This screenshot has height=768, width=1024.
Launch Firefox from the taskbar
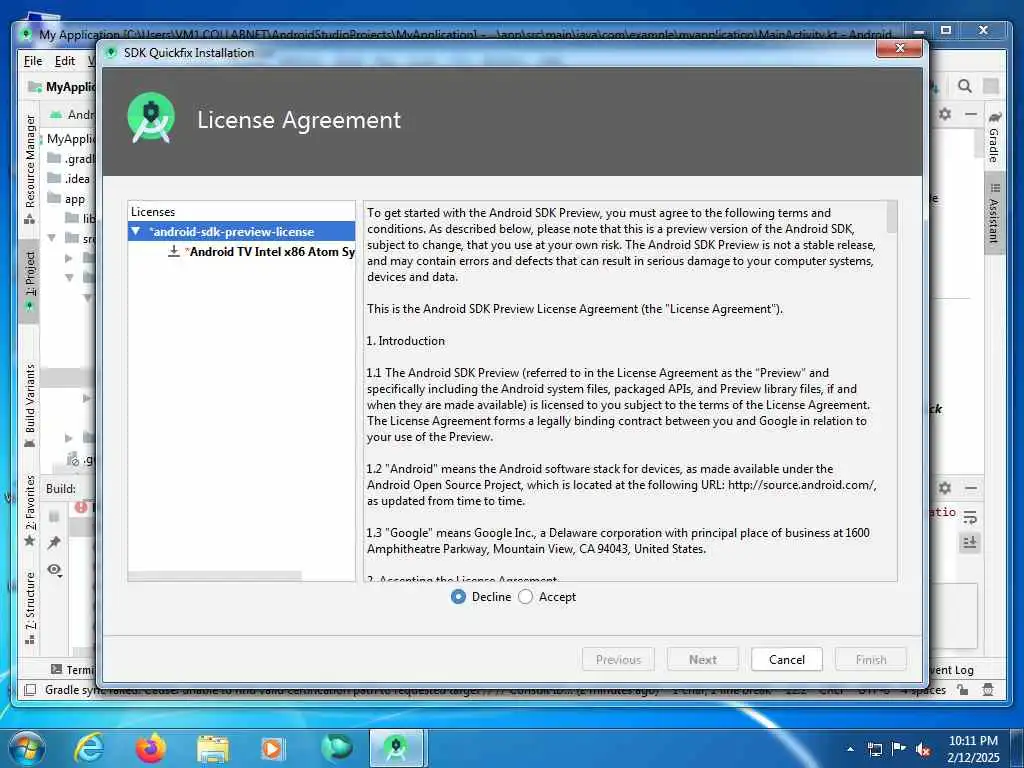point(151,748)
